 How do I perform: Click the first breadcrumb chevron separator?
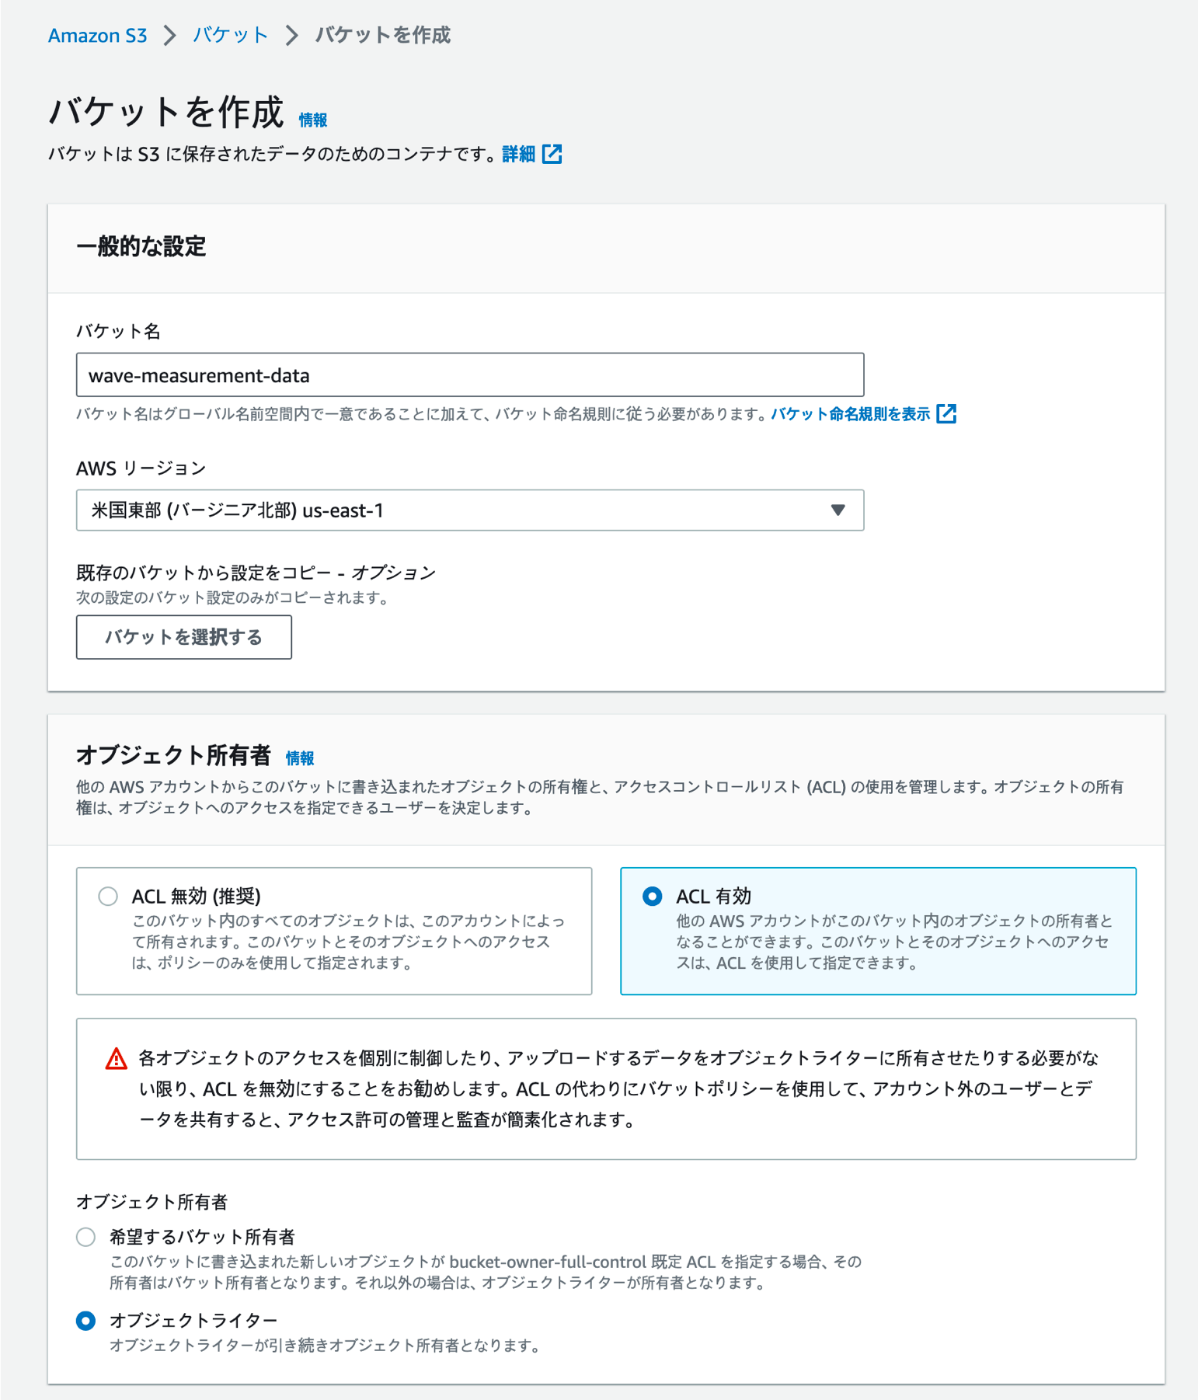pyautogui.click(x=170, y=36)
